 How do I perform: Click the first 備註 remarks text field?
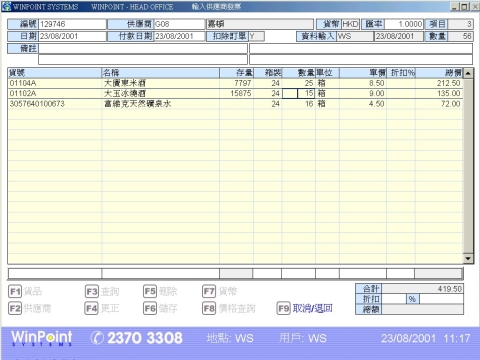click(143, 49)
